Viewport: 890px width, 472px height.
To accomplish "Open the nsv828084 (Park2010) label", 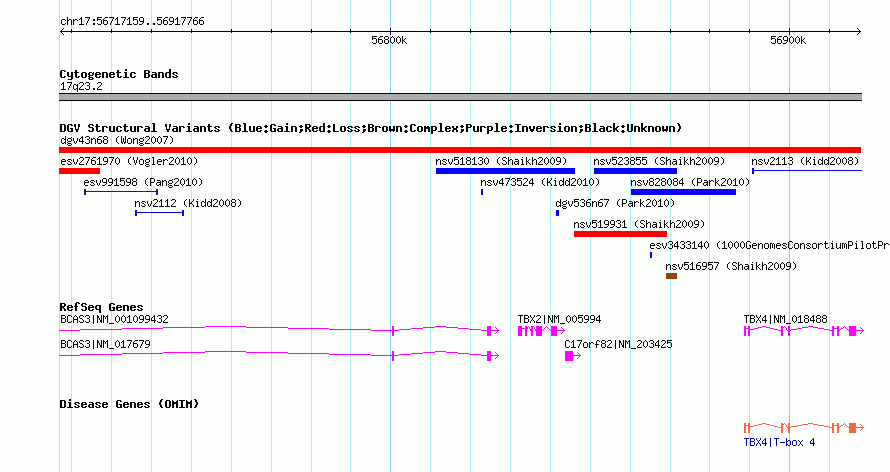I will [690, 182].
